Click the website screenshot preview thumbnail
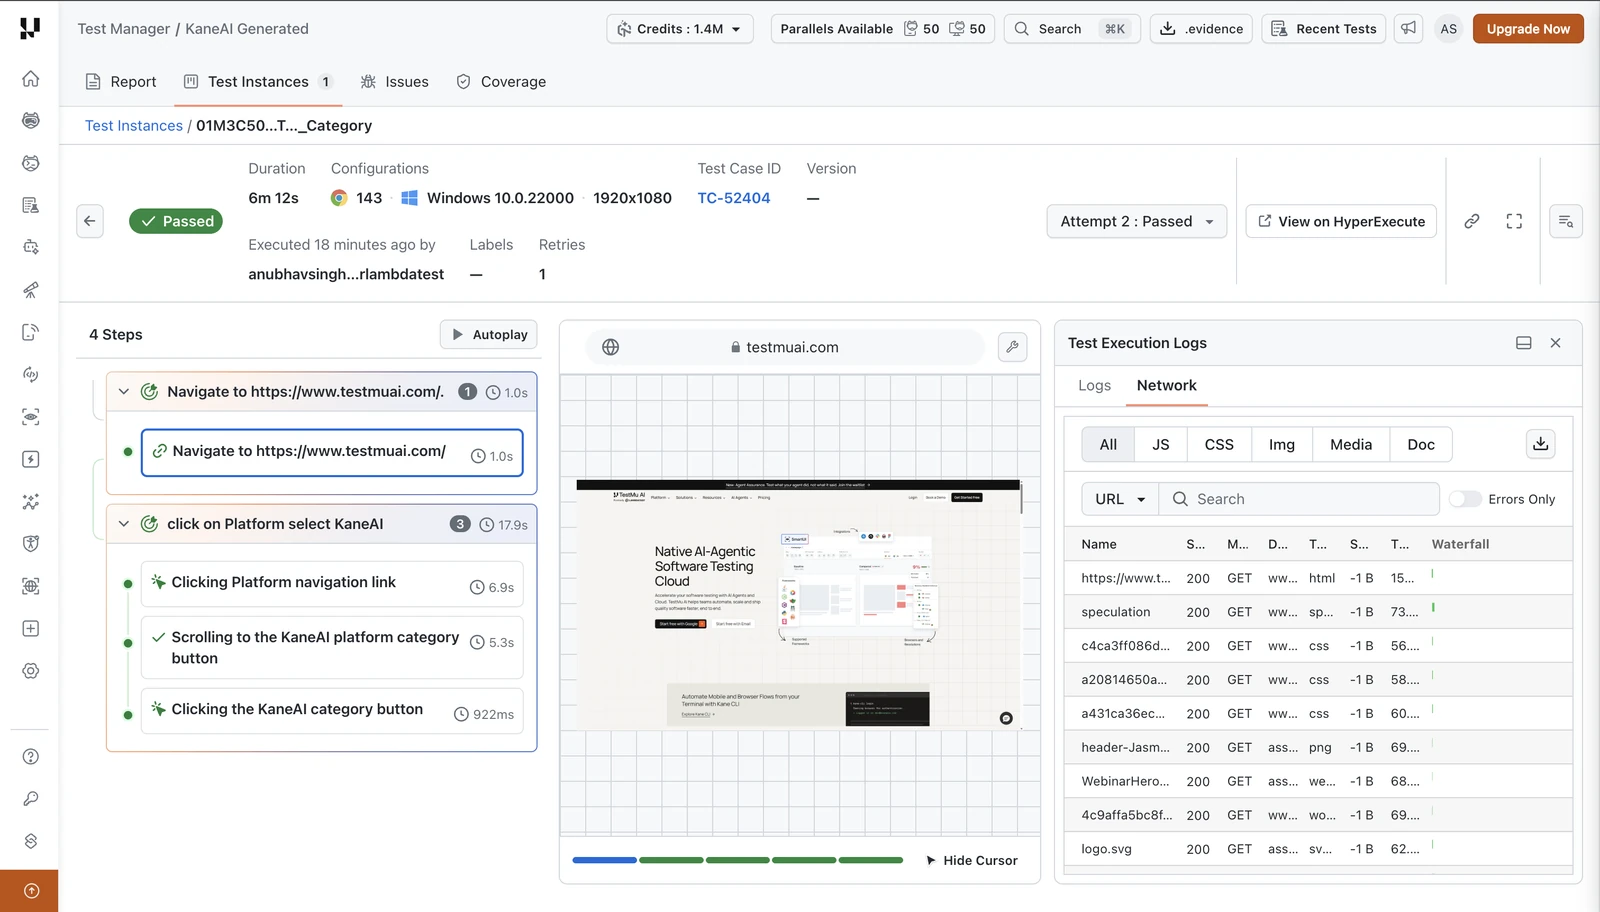This screenshot has height=912, width=1600. 799,603
